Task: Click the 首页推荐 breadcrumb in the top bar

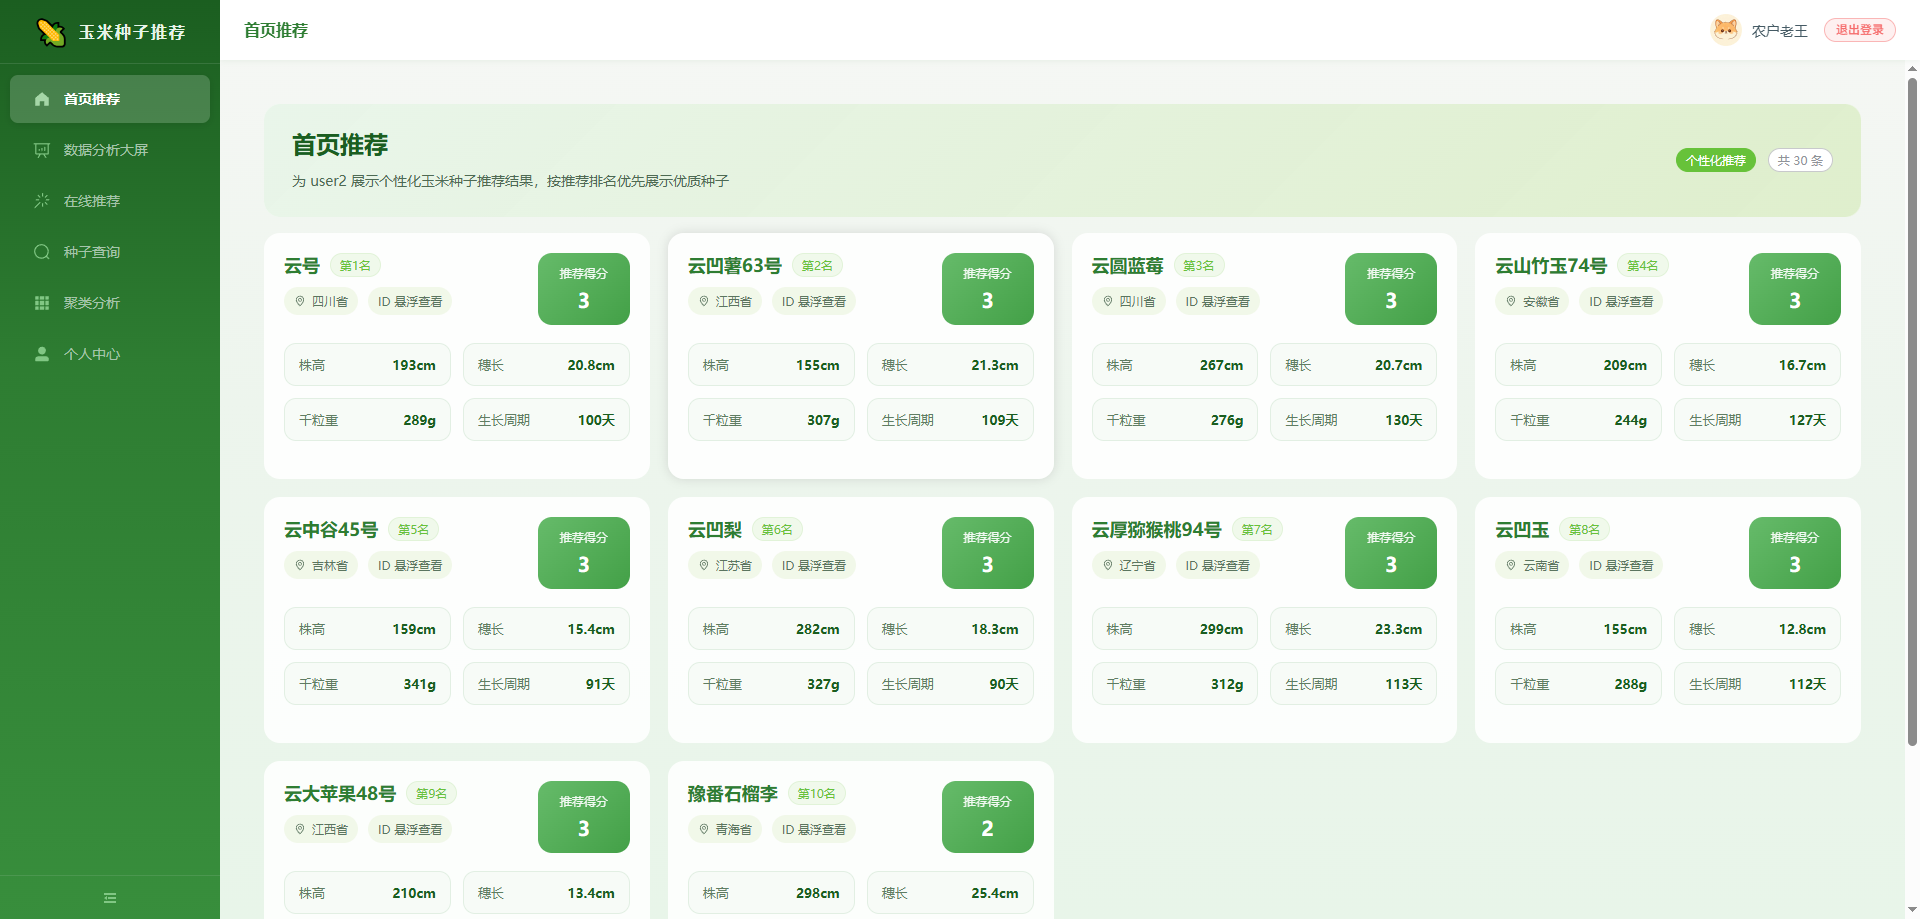Action: click(276, 30)
